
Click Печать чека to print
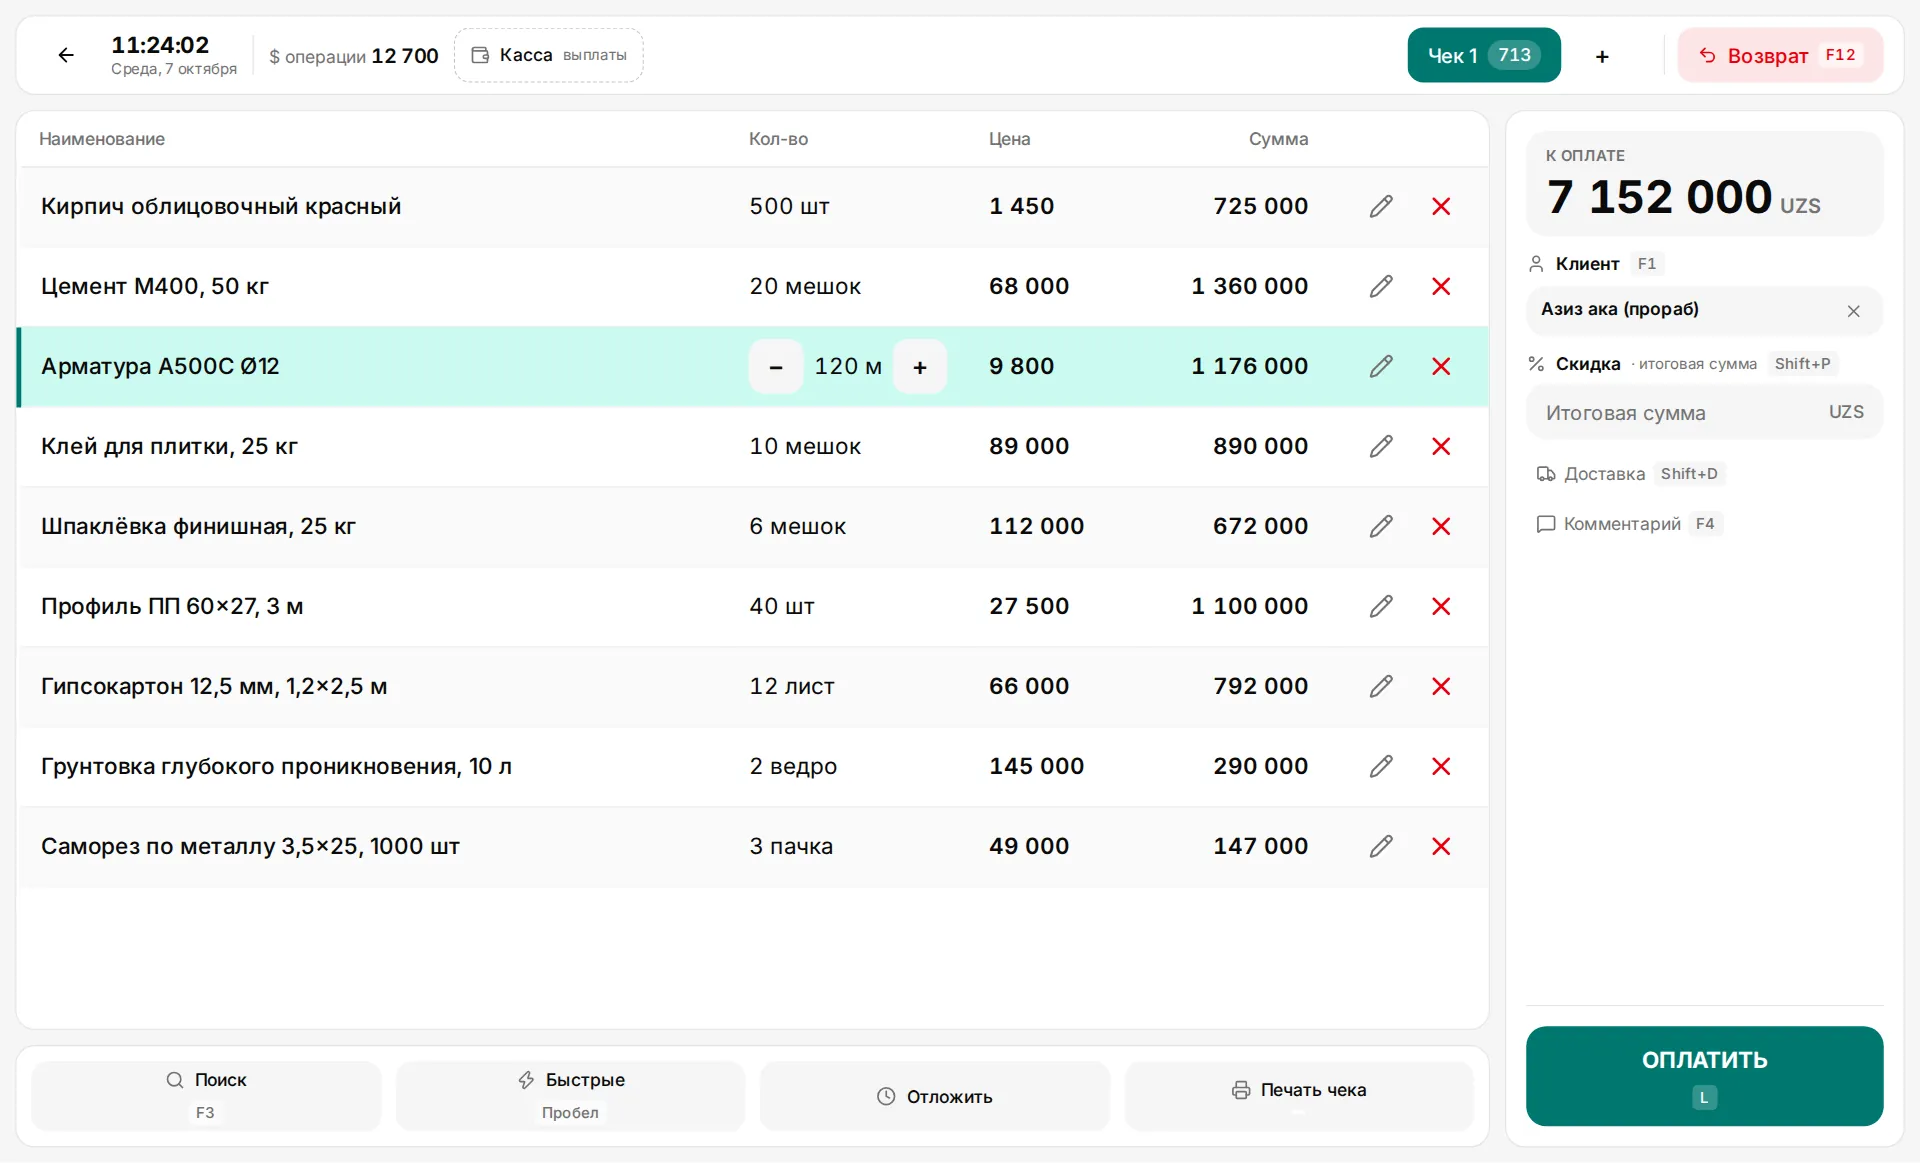click(x=1299, y=1096)
